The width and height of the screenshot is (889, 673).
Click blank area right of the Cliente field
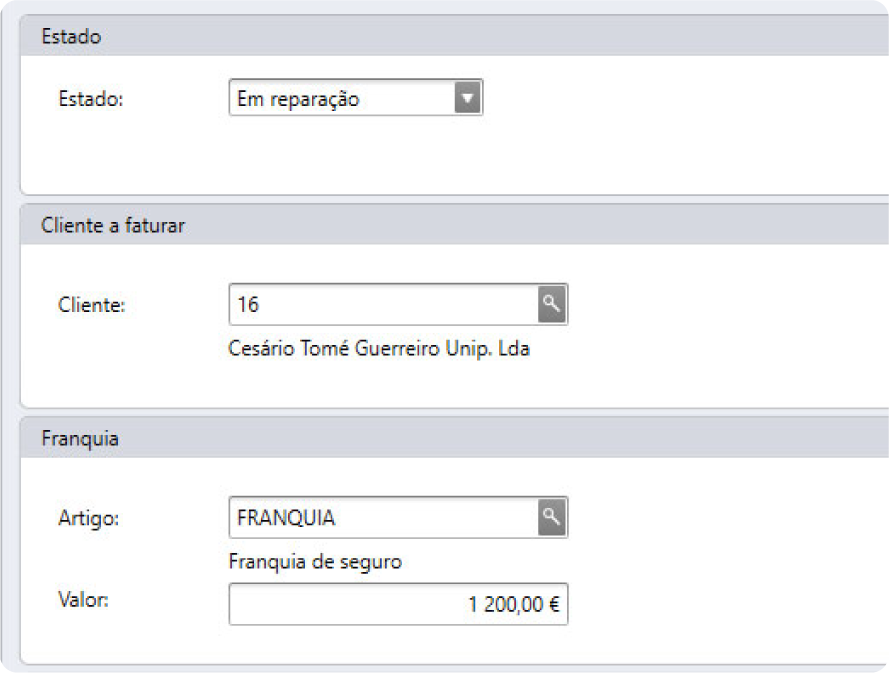coord(720,304)
